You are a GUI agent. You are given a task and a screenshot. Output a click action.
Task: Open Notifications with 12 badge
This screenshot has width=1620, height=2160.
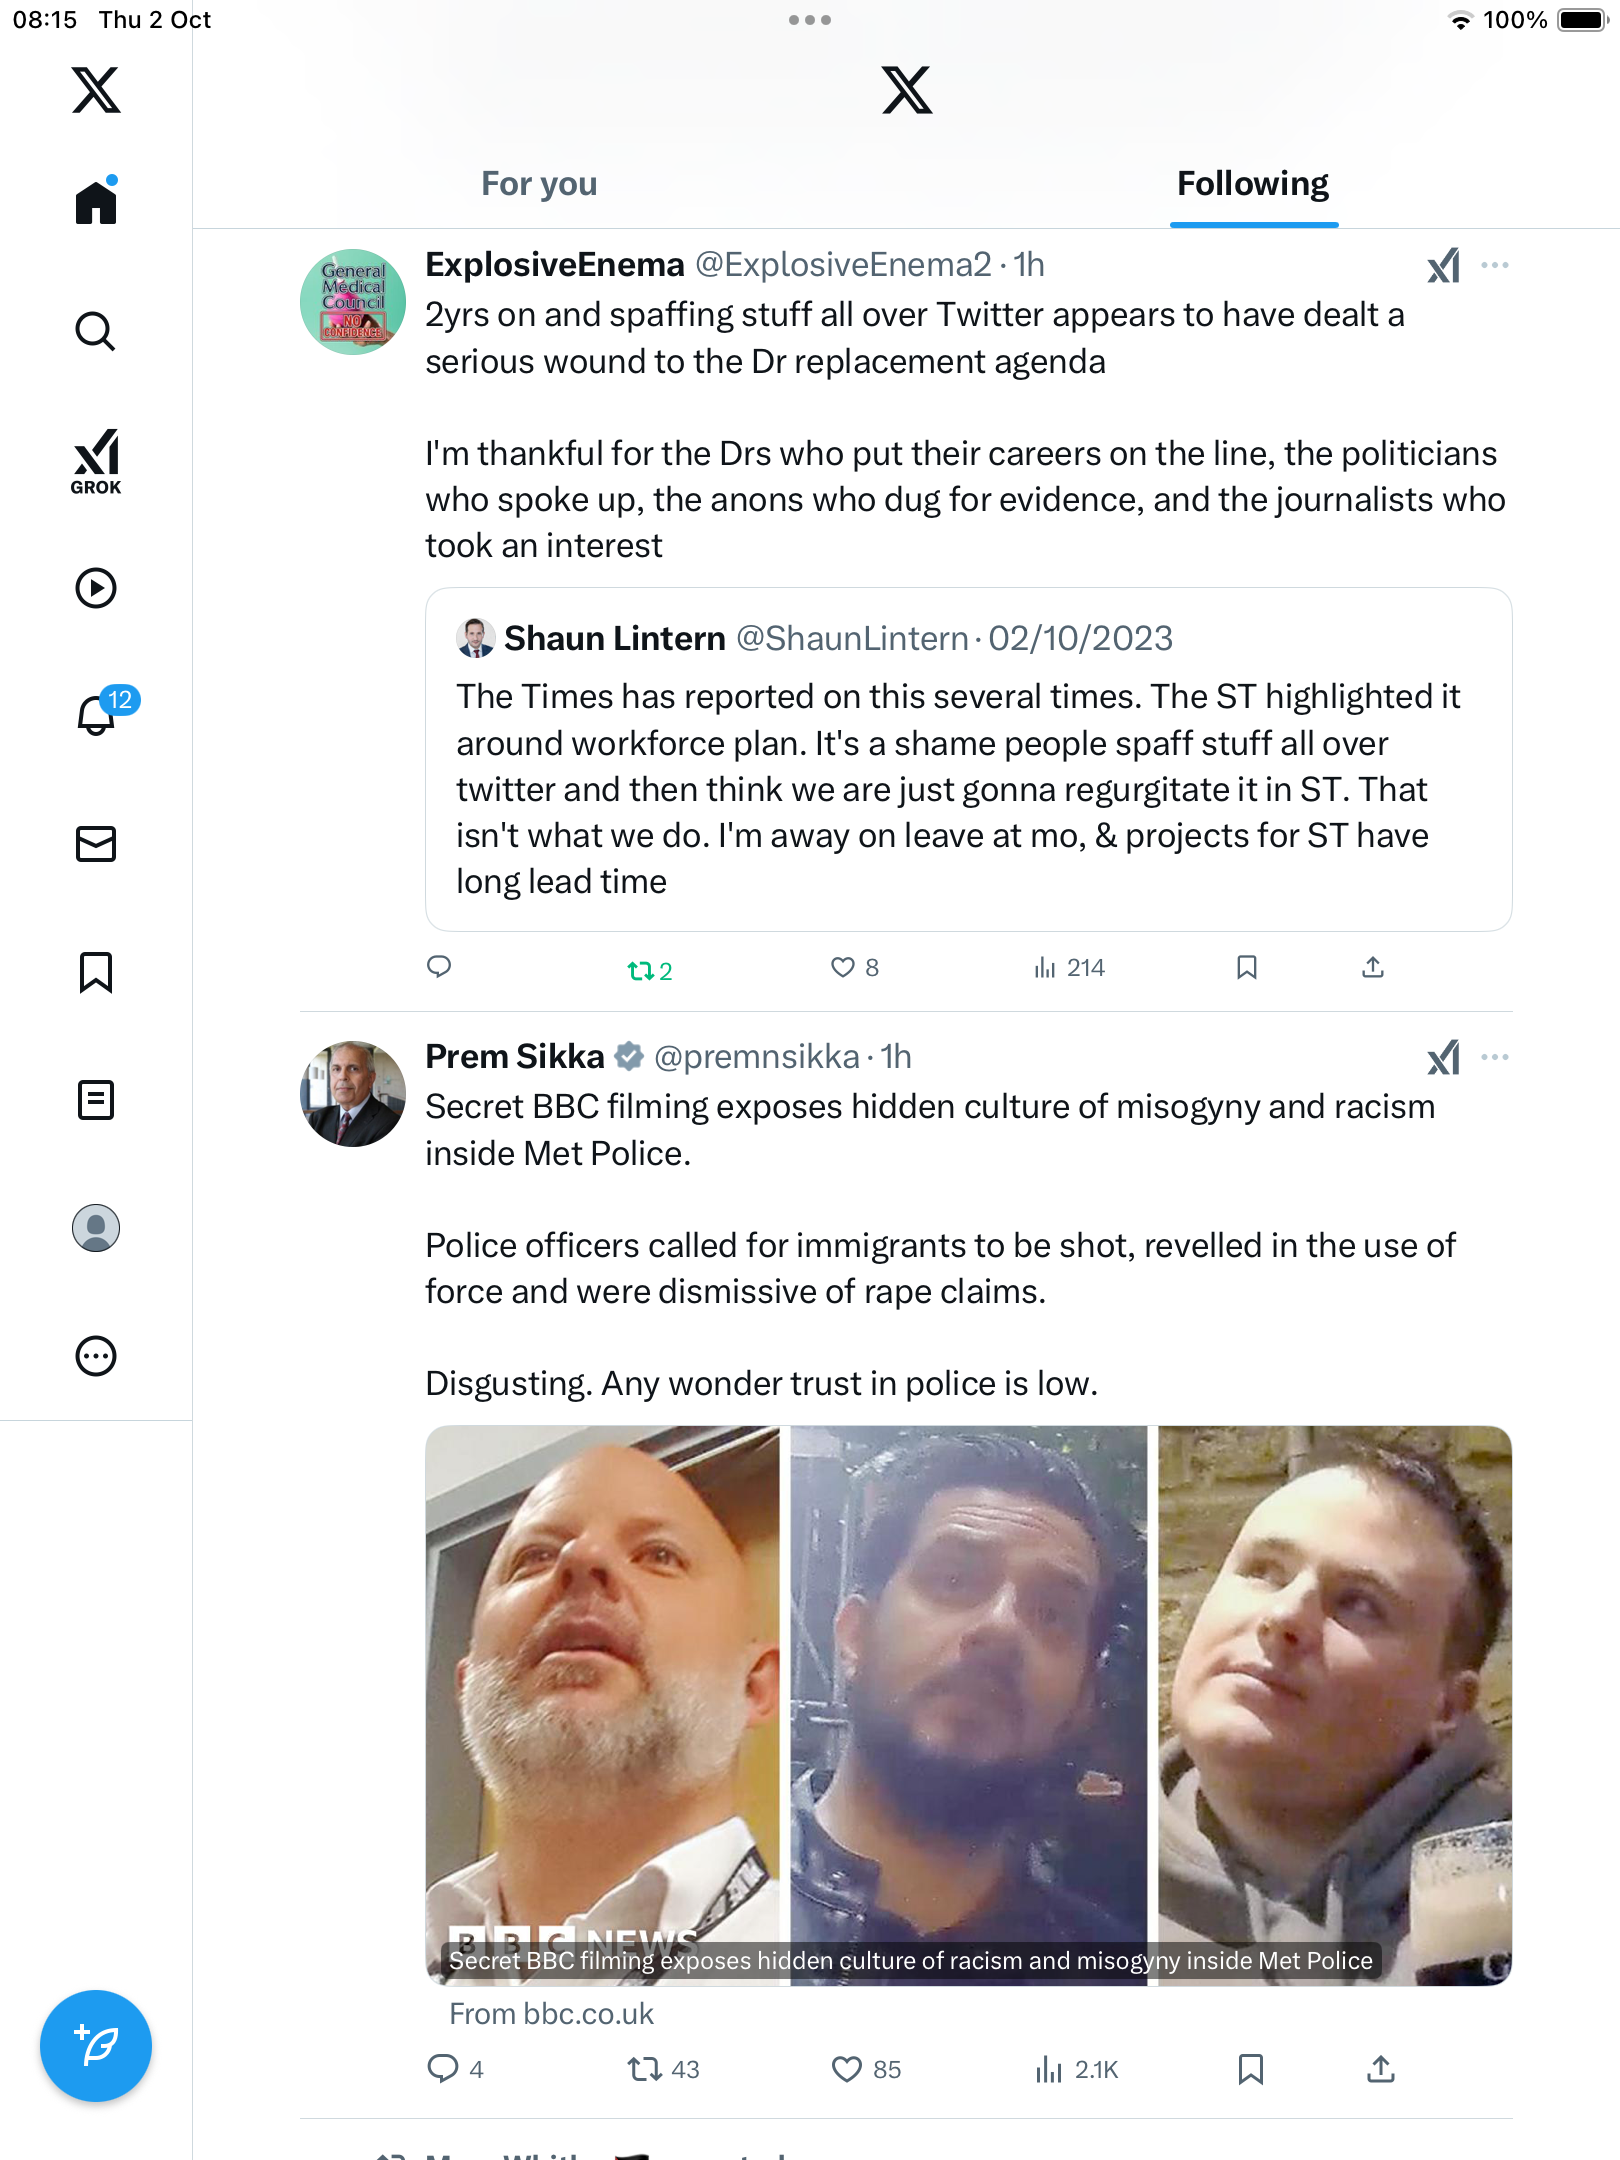click(98, 714)
